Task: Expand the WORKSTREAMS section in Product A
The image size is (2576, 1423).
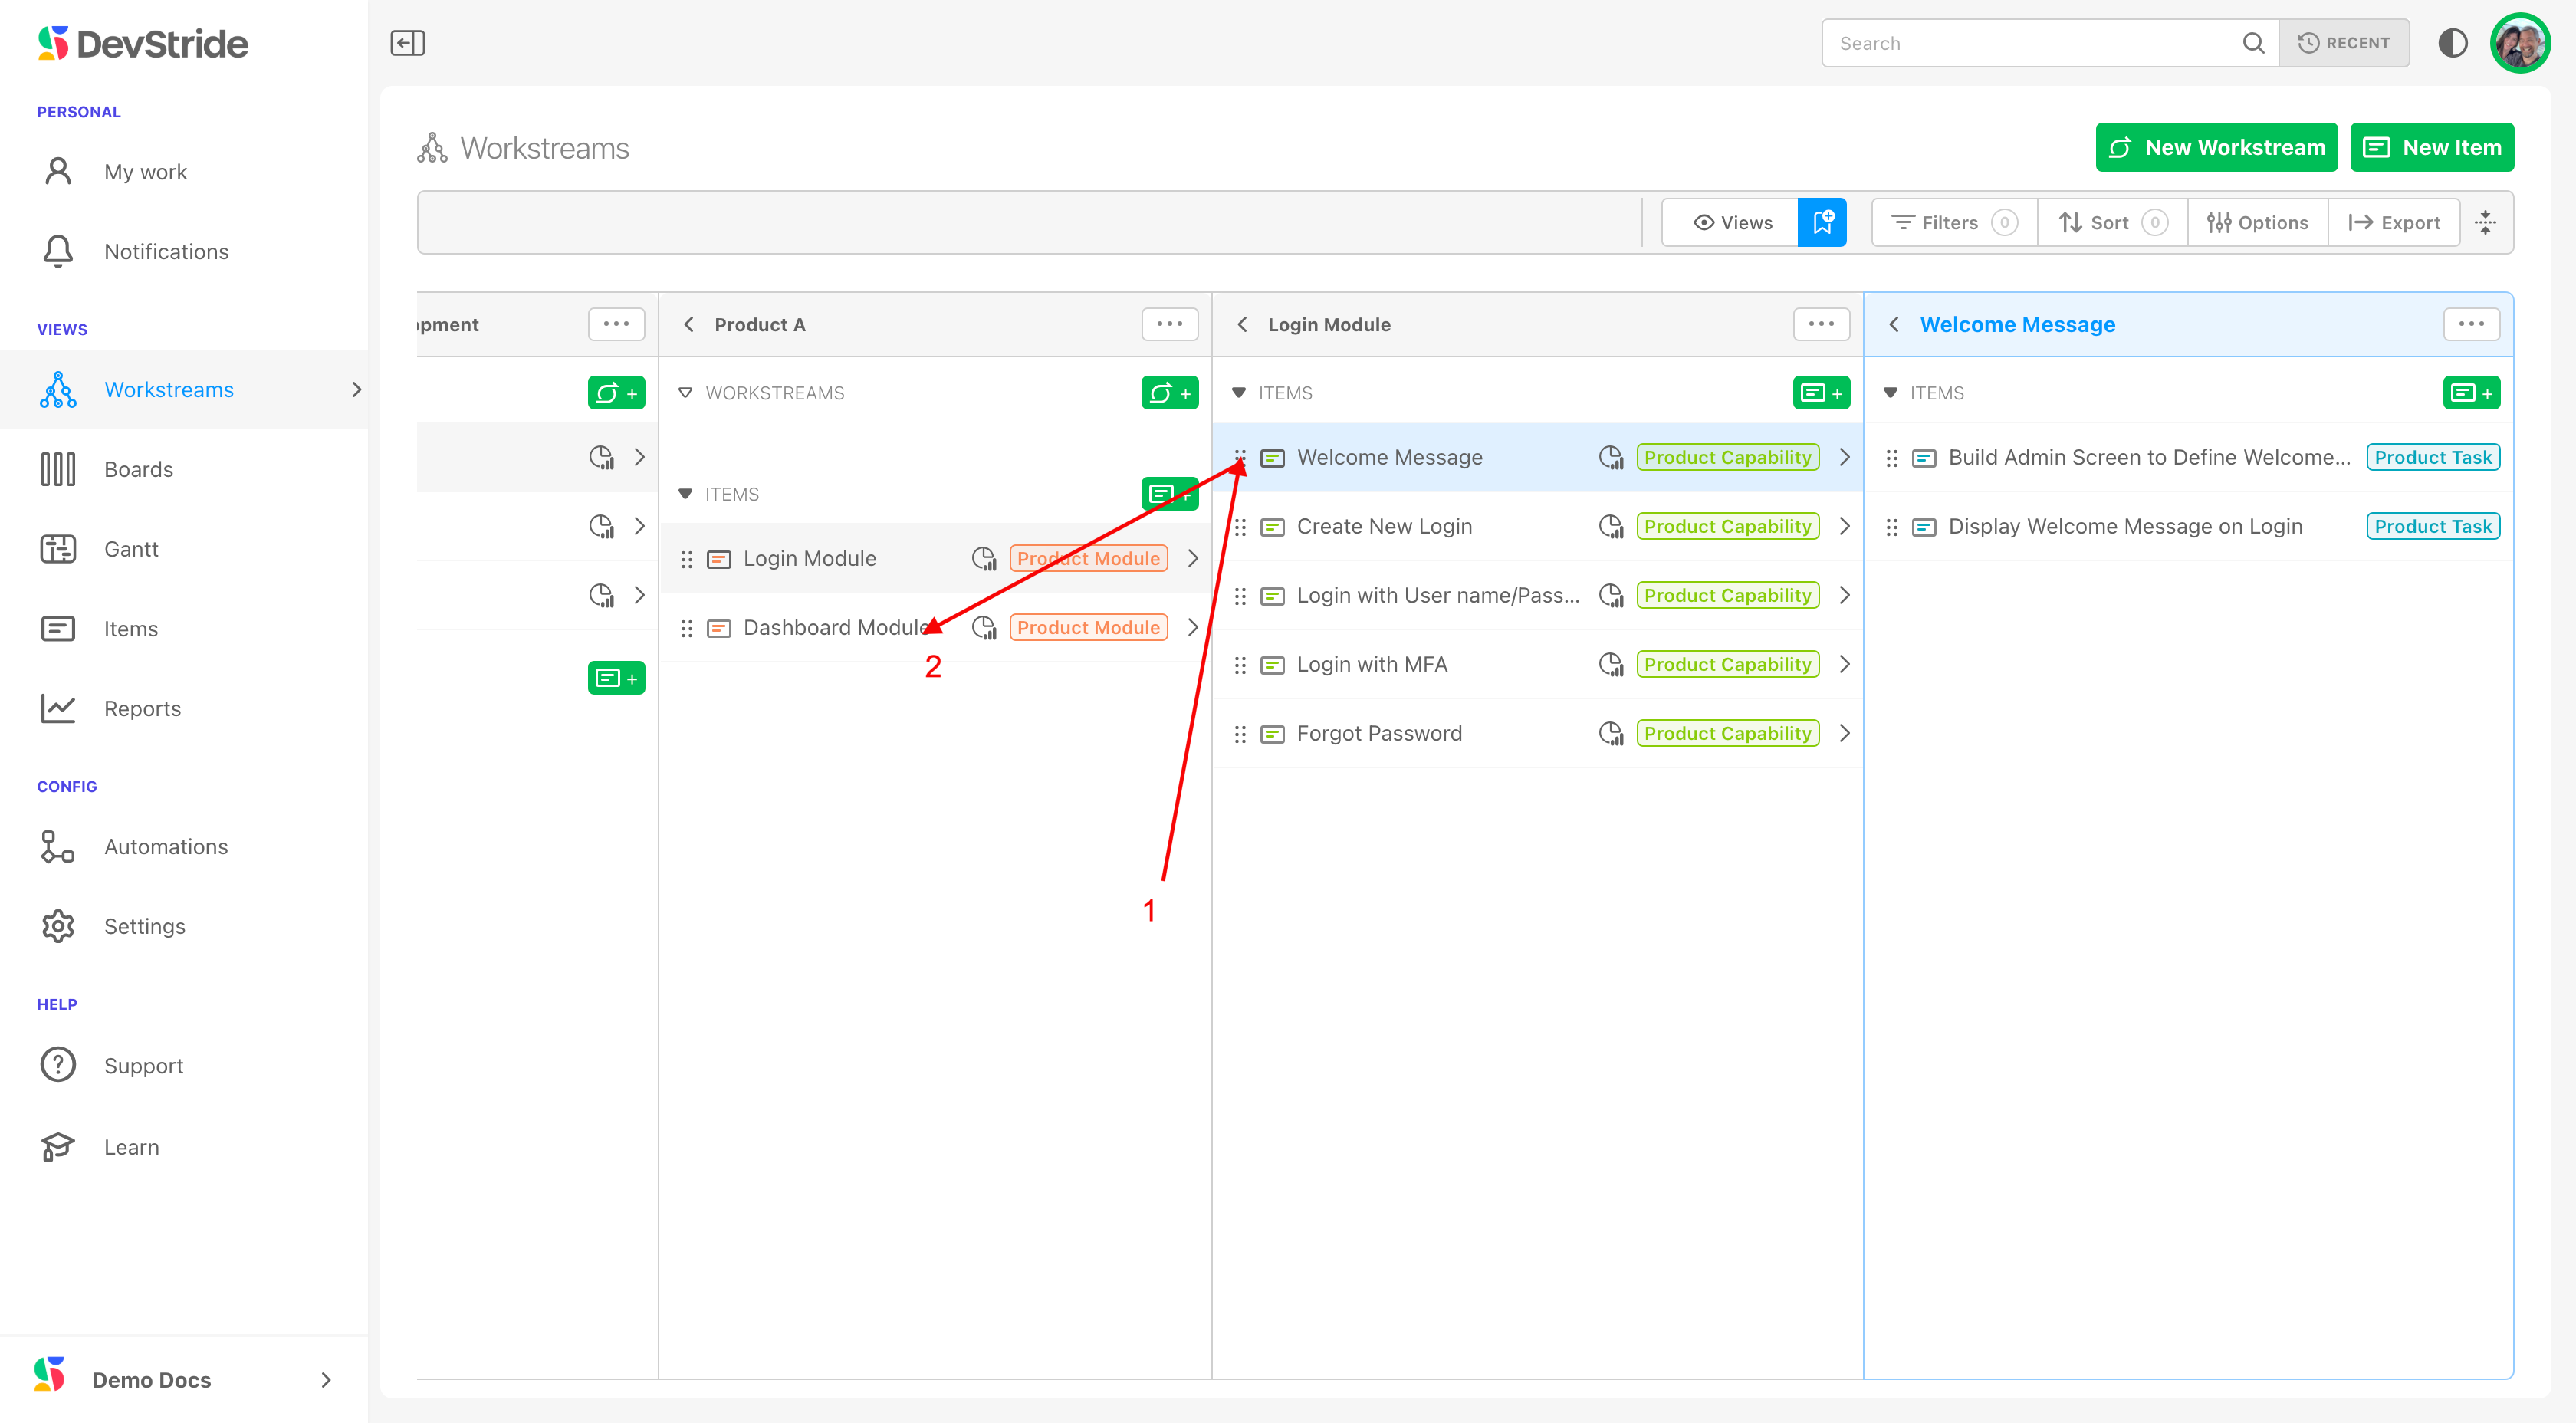Action: pyautogui.click(x=685, y=393)
